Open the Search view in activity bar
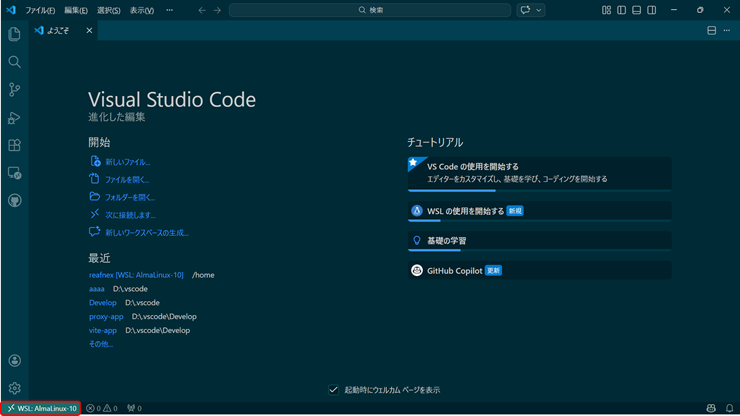The width and height of the screenshot is (740, 416). tap(14, 62)
